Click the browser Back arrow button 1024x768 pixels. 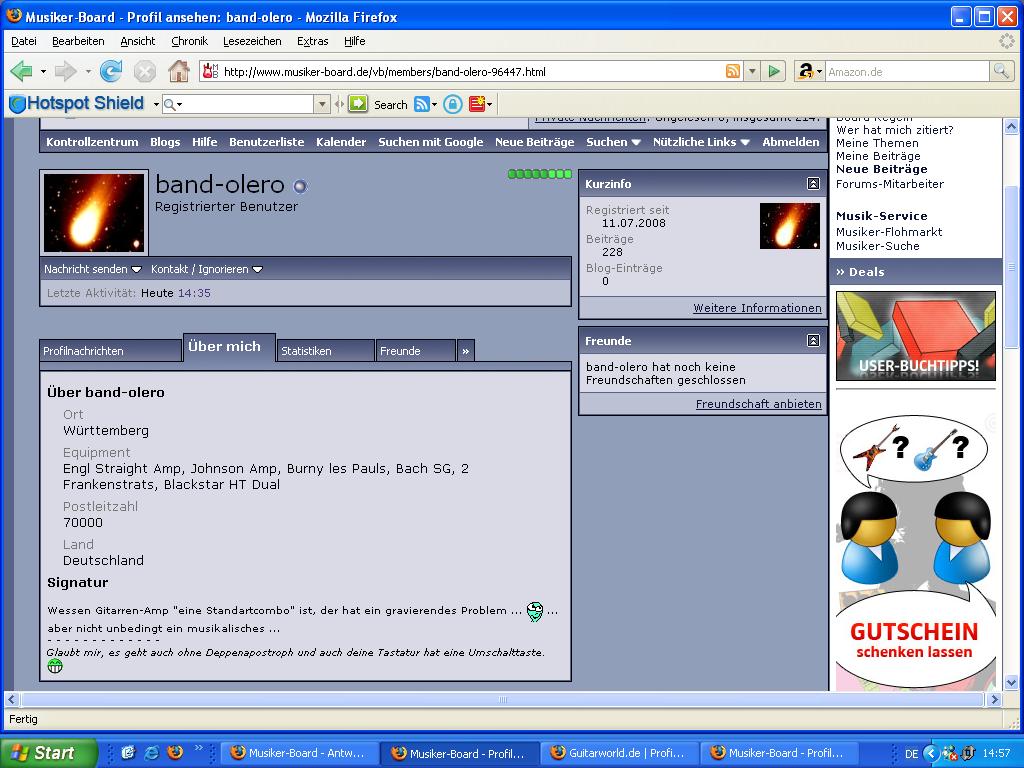tap(22, 71)
